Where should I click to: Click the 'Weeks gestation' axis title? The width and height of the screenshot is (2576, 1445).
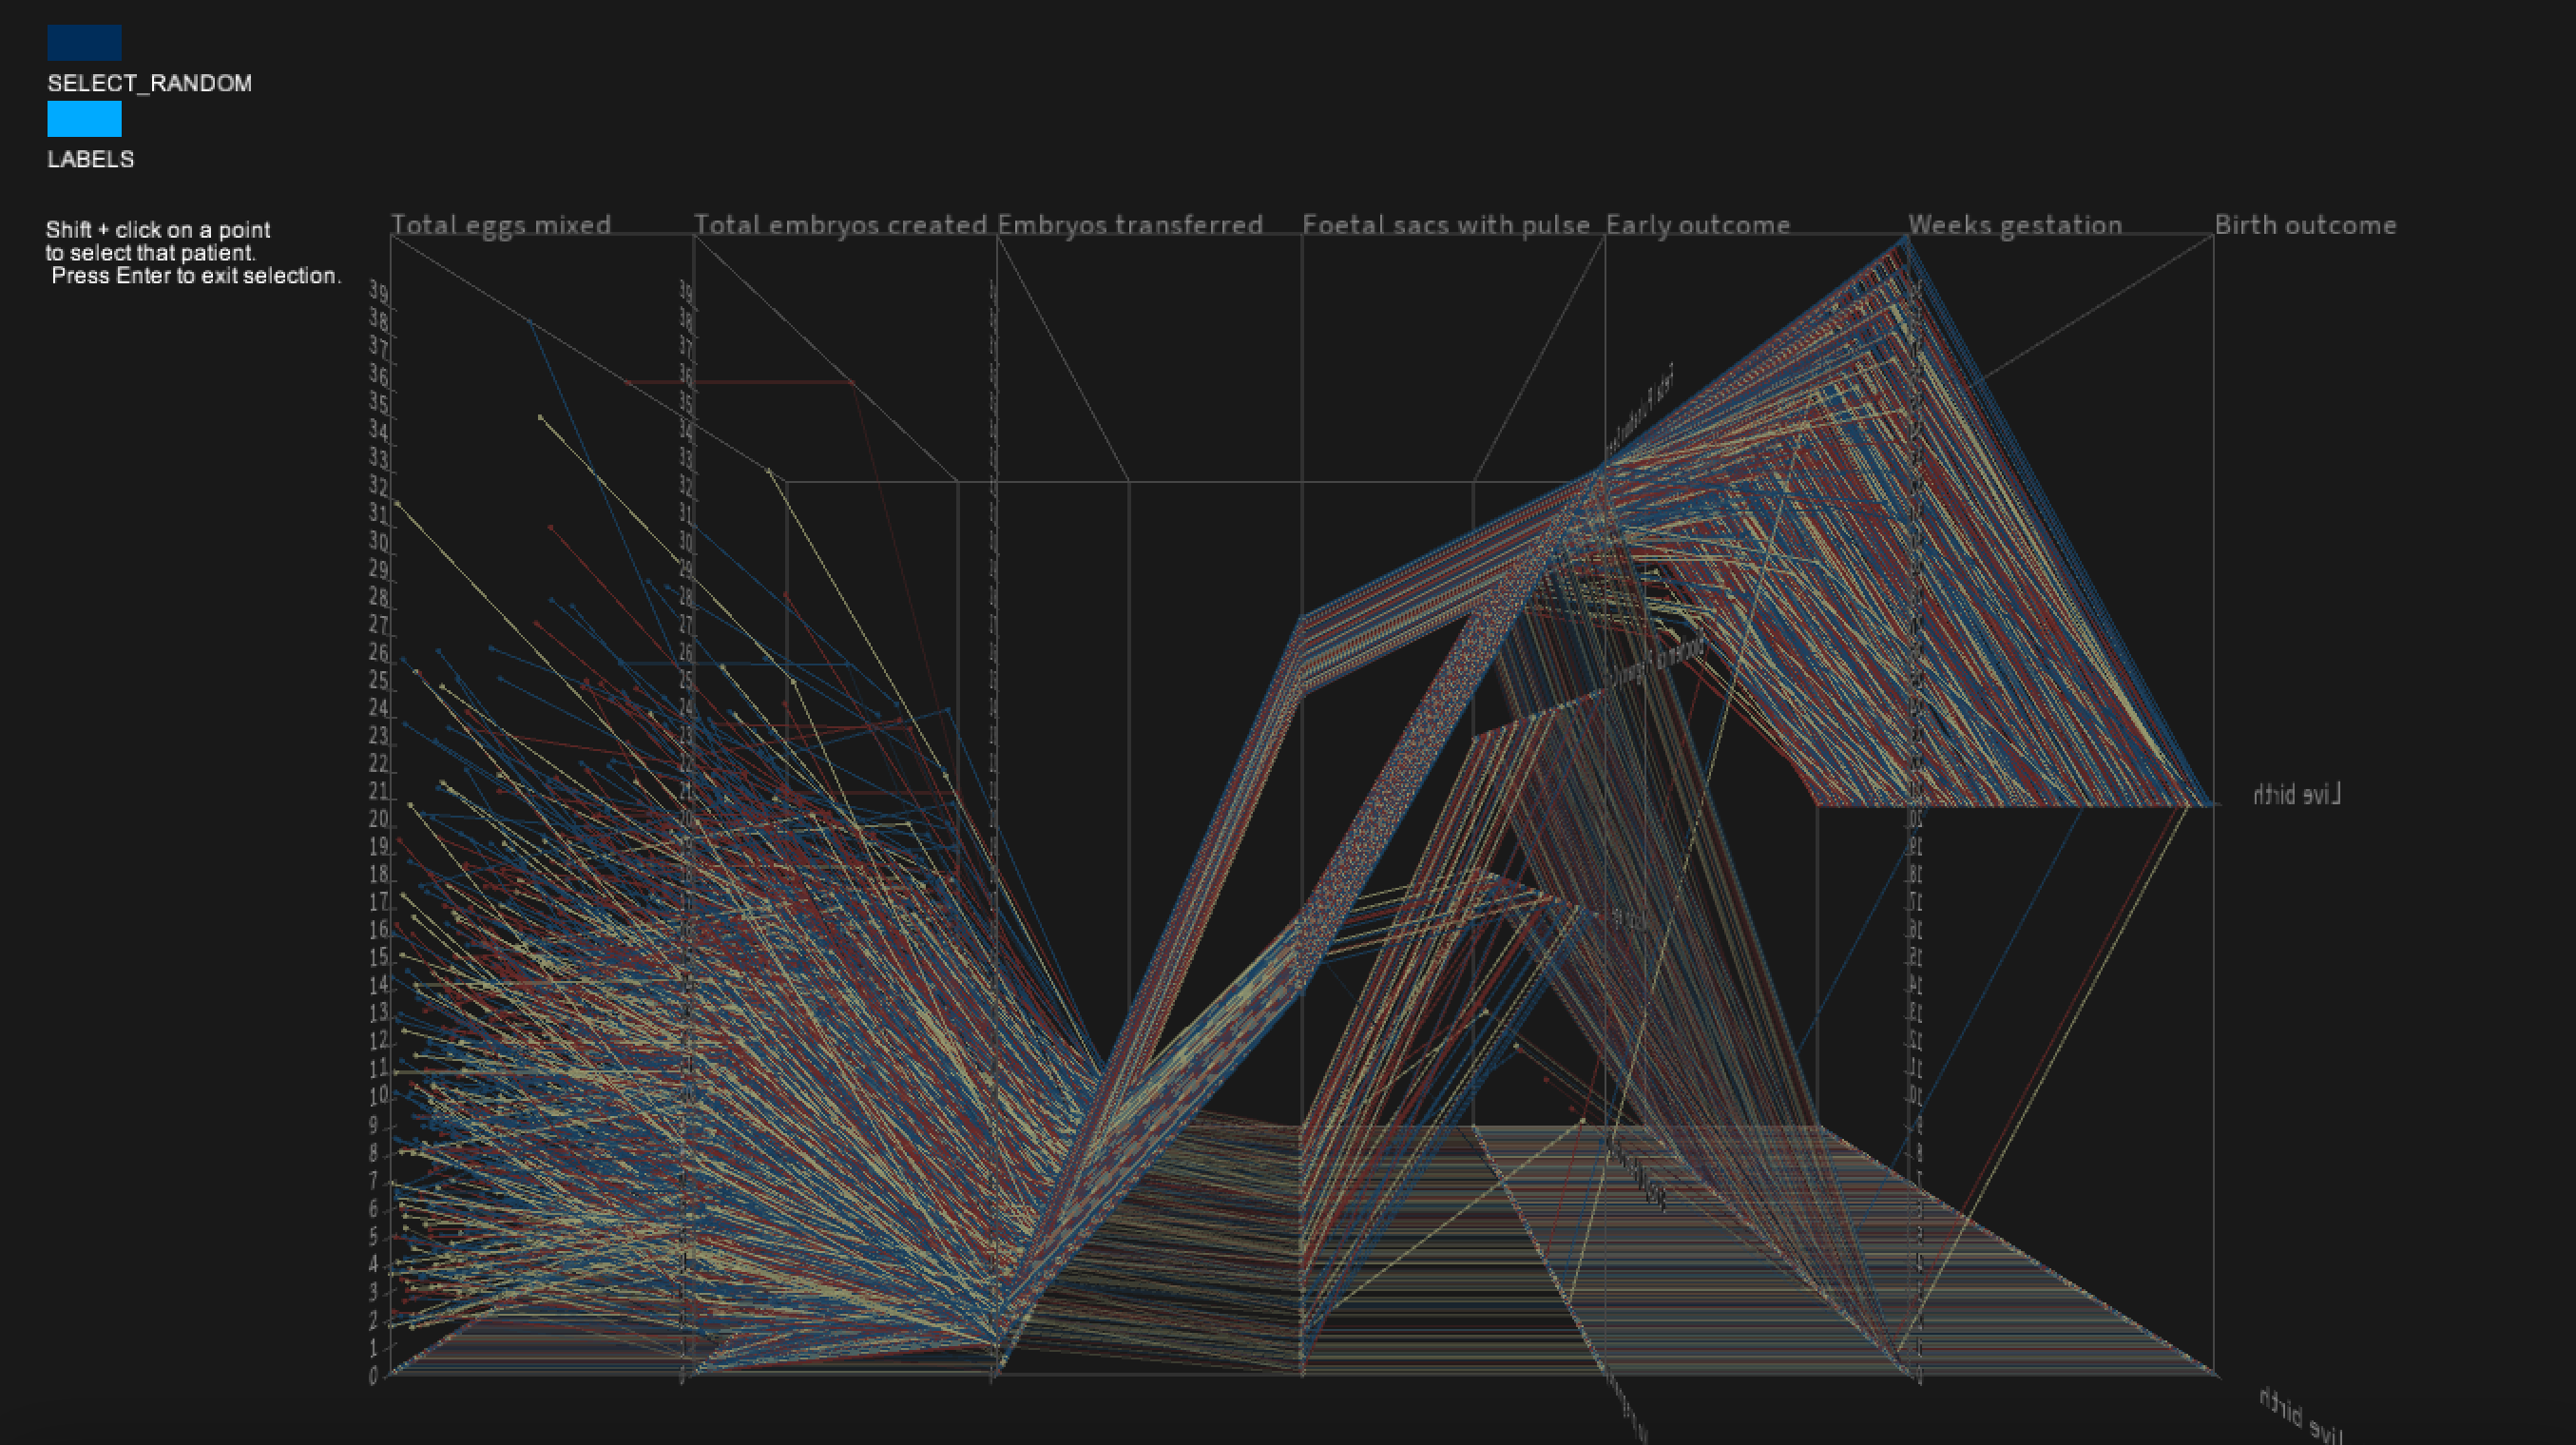(2015, 225)
